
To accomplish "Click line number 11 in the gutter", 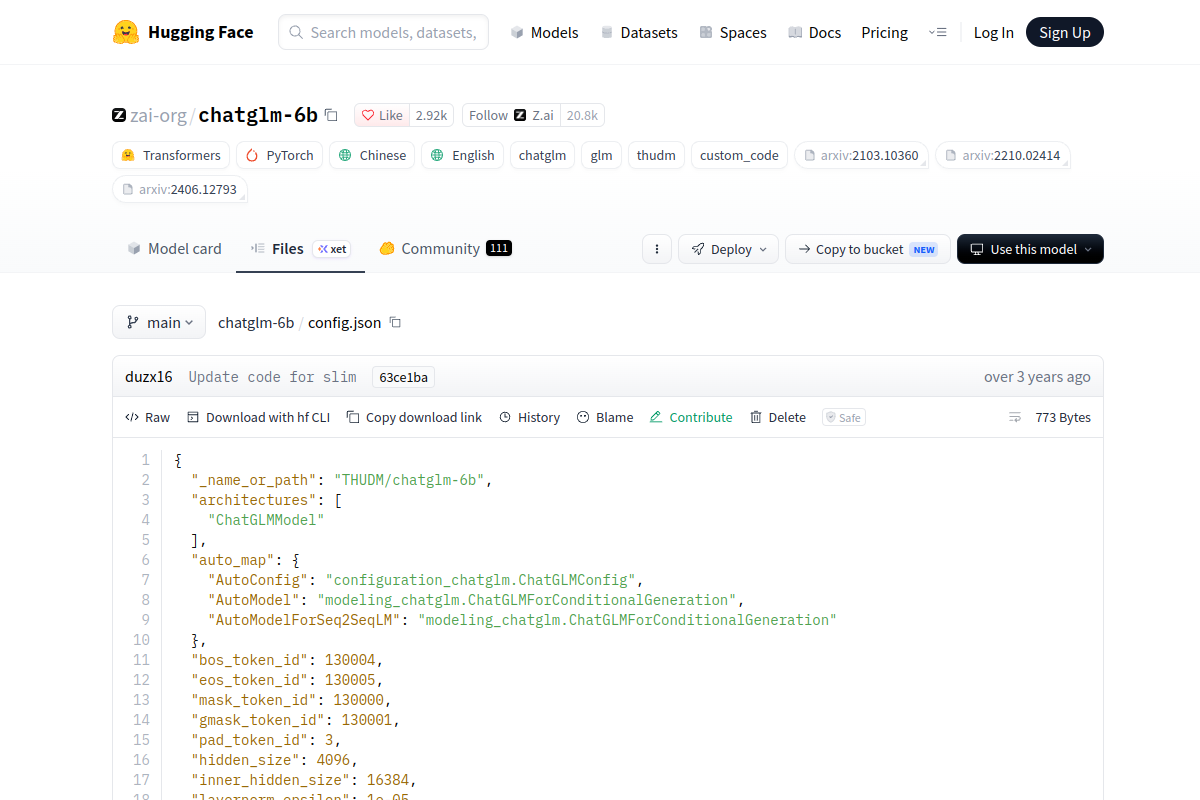I will click(x=141, y=660).
